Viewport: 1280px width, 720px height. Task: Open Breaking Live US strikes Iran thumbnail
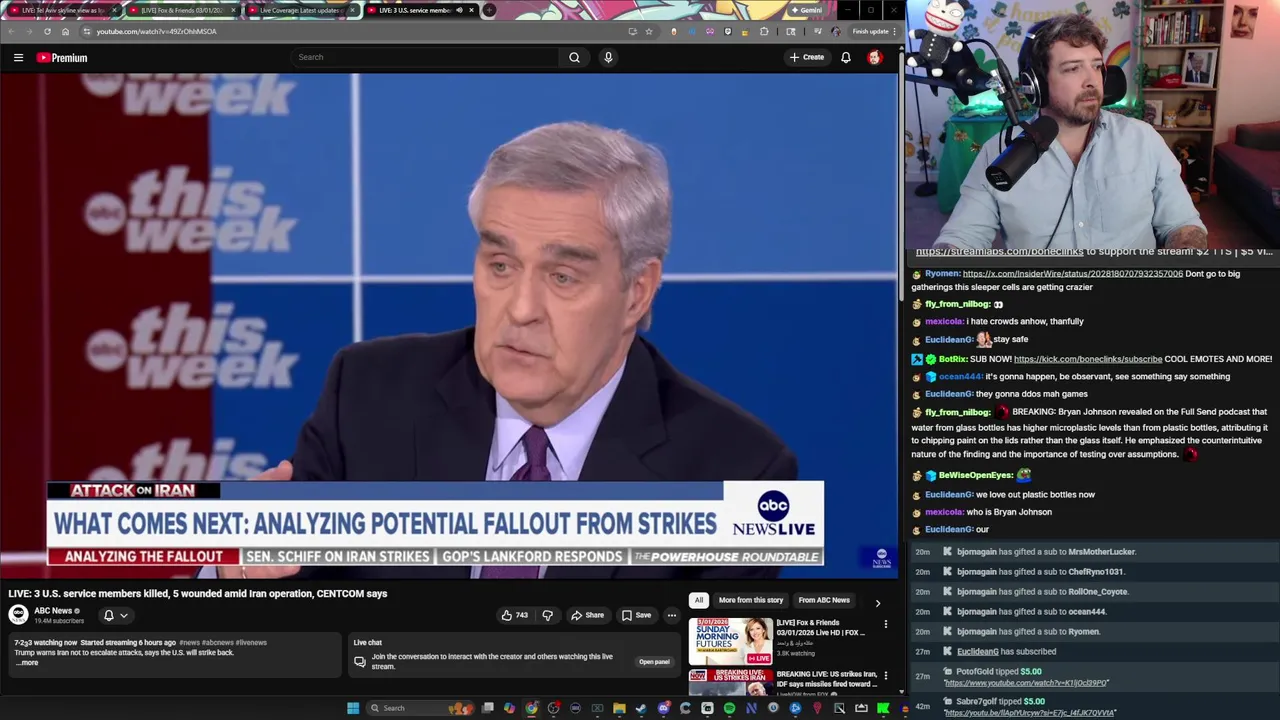coord(730,683)
